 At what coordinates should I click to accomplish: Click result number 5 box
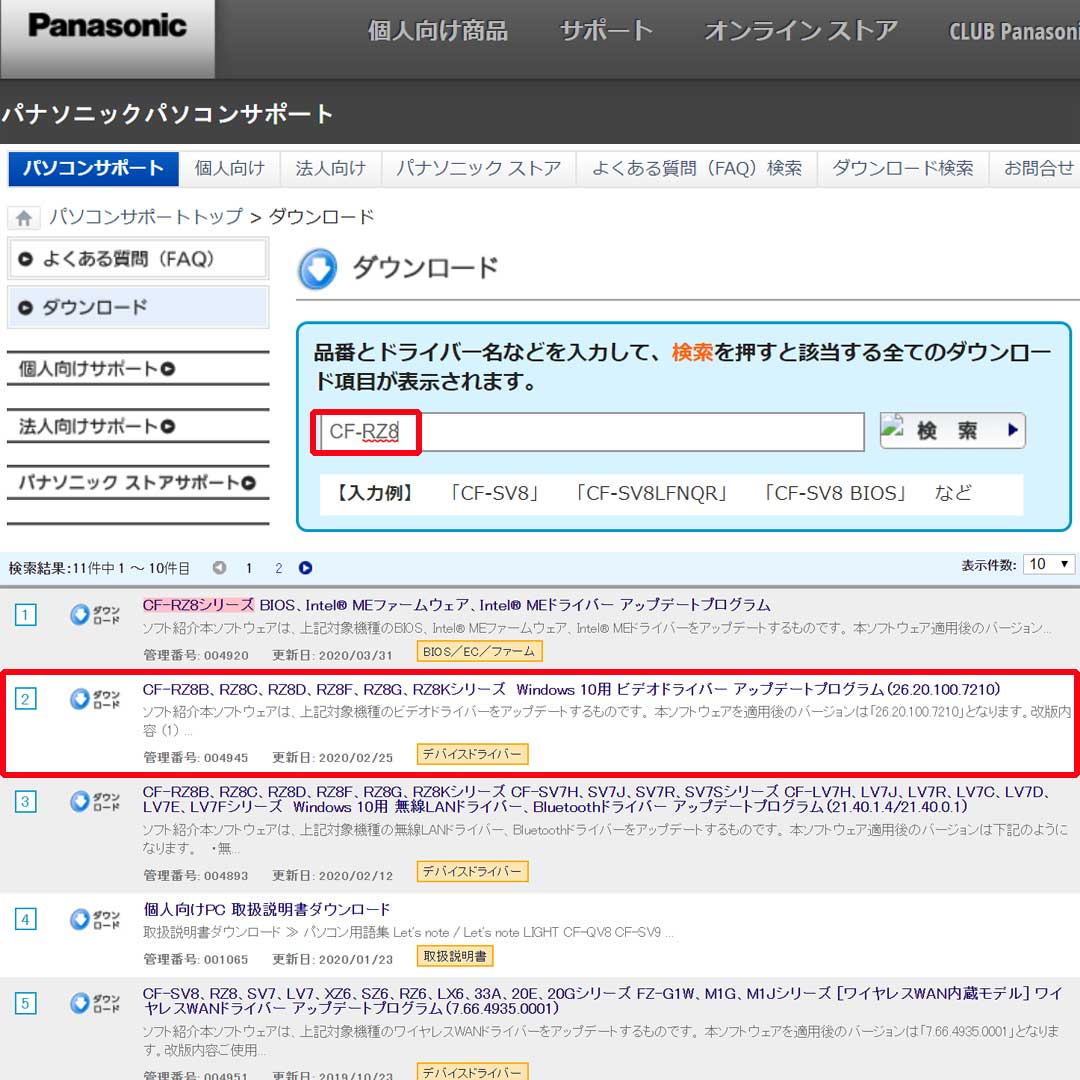(25, 1003)
